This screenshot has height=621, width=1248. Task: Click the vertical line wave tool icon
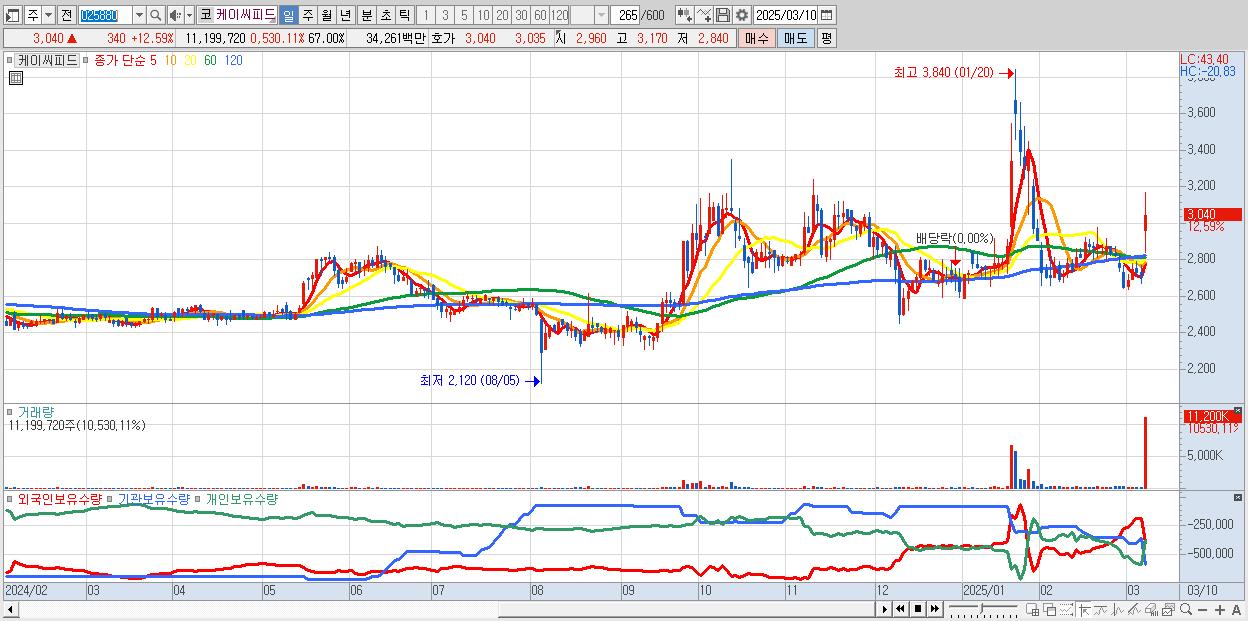[x=1118, y=610]
